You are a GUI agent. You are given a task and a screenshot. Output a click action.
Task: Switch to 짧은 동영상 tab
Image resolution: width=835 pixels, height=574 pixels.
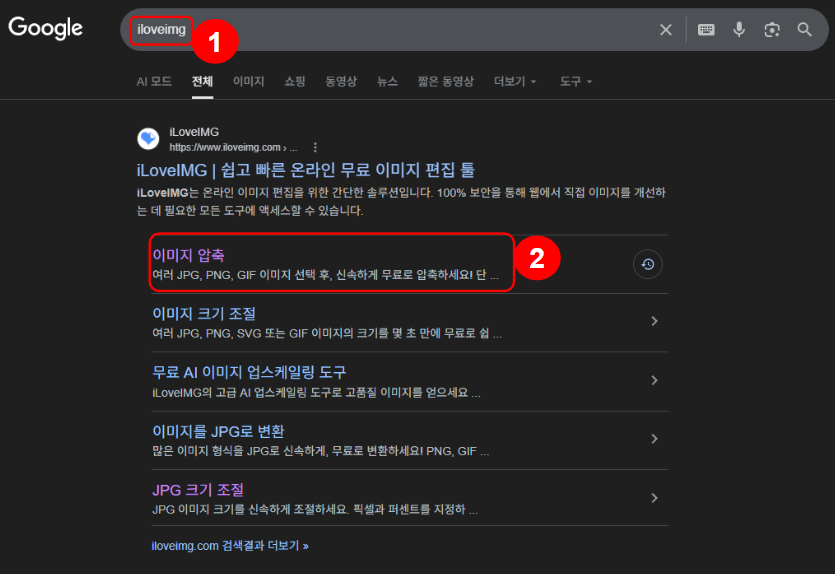[446, 81]
